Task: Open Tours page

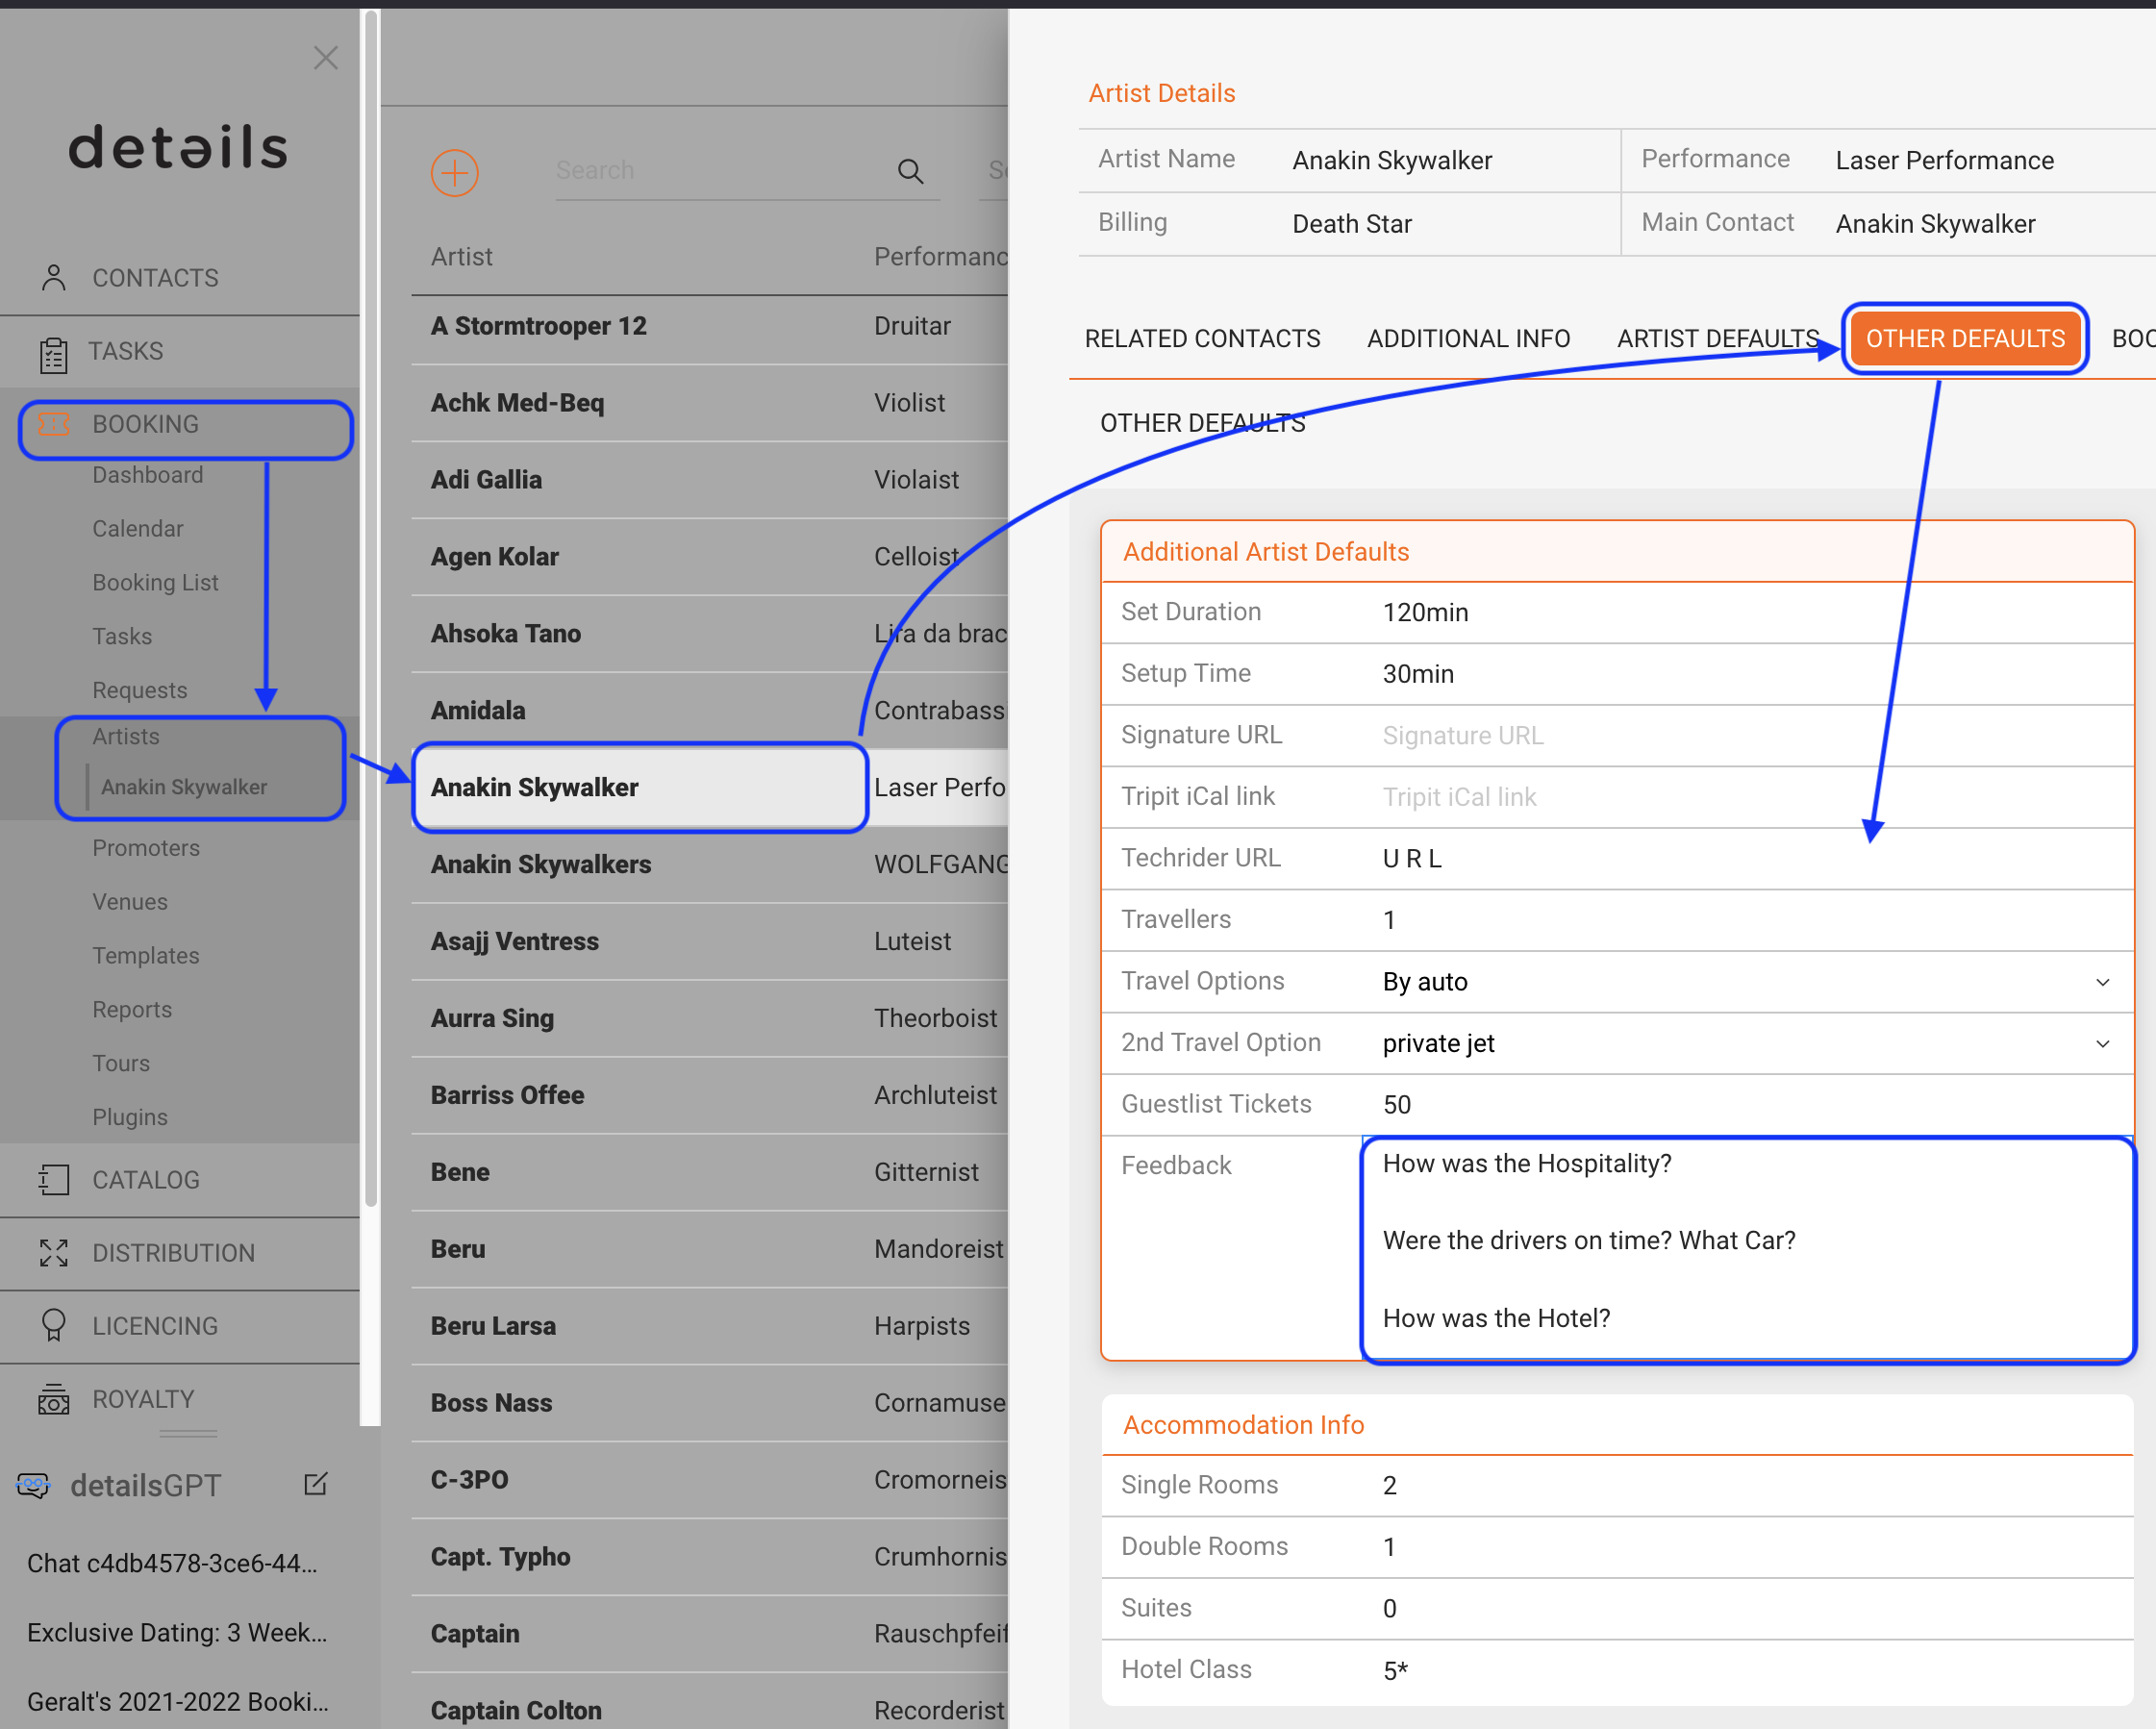Action: [121, 1063]
